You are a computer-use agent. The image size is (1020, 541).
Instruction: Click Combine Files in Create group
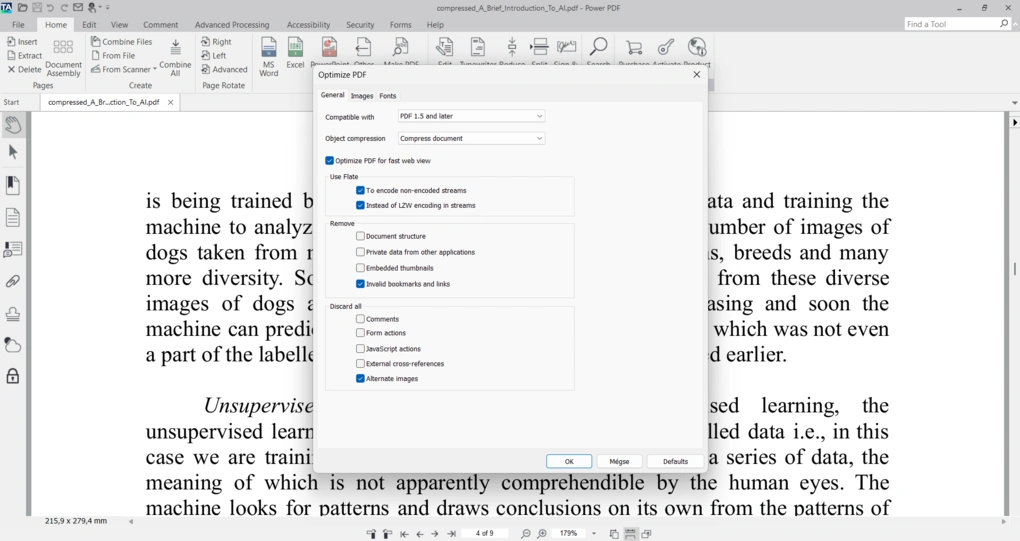[122, 42]
